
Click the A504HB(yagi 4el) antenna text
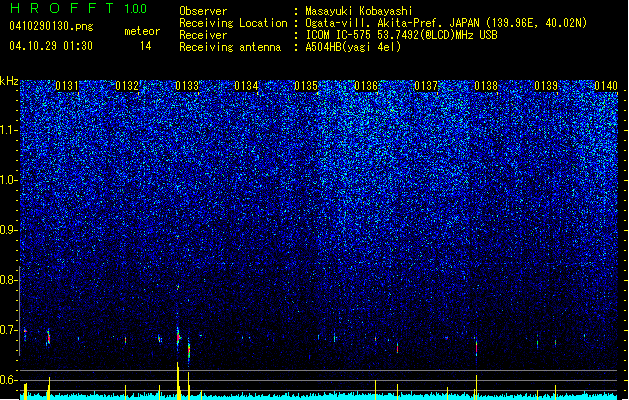(353, 47)
